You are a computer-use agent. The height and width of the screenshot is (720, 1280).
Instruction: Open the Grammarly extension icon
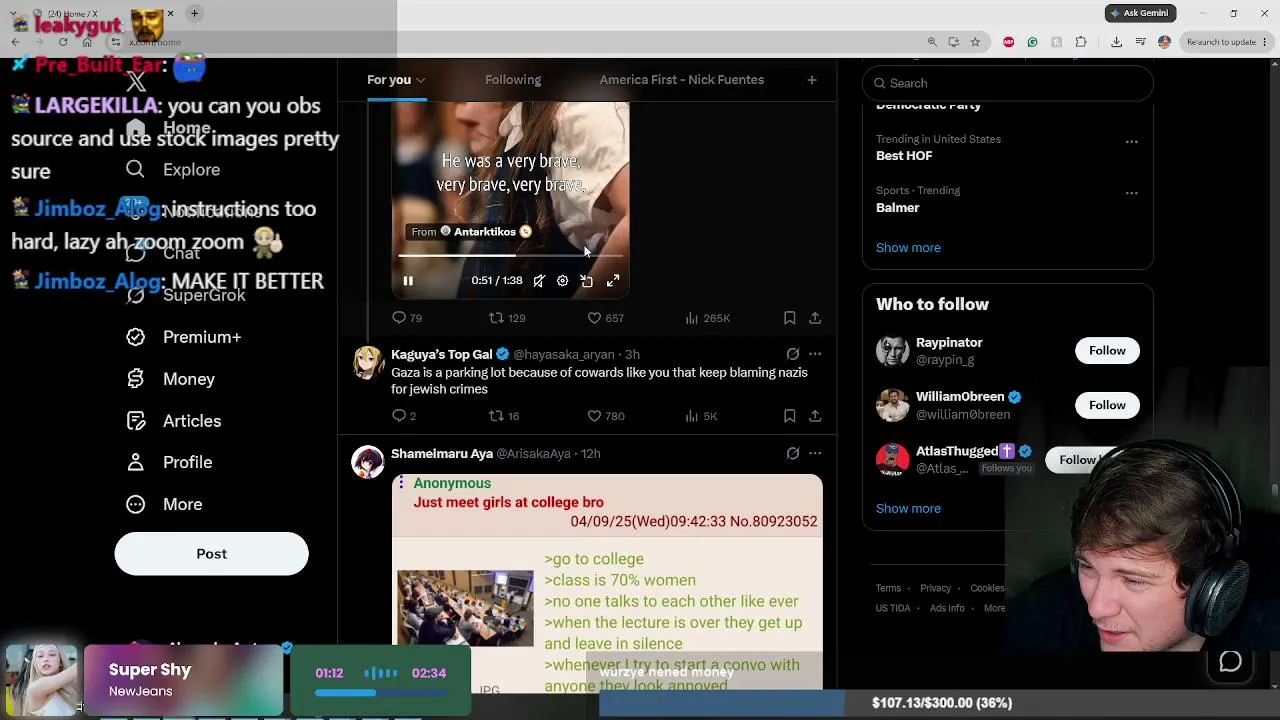(1032, 42)
